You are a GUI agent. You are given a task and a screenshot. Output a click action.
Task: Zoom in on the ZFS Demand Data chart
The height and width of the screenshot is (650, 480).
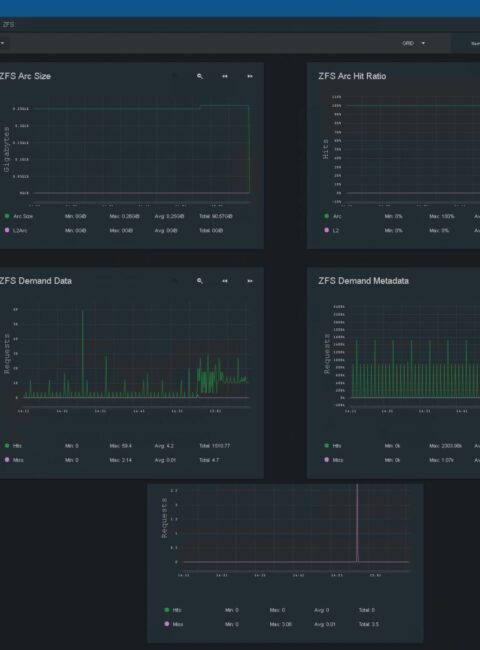(x=200, y=281)
